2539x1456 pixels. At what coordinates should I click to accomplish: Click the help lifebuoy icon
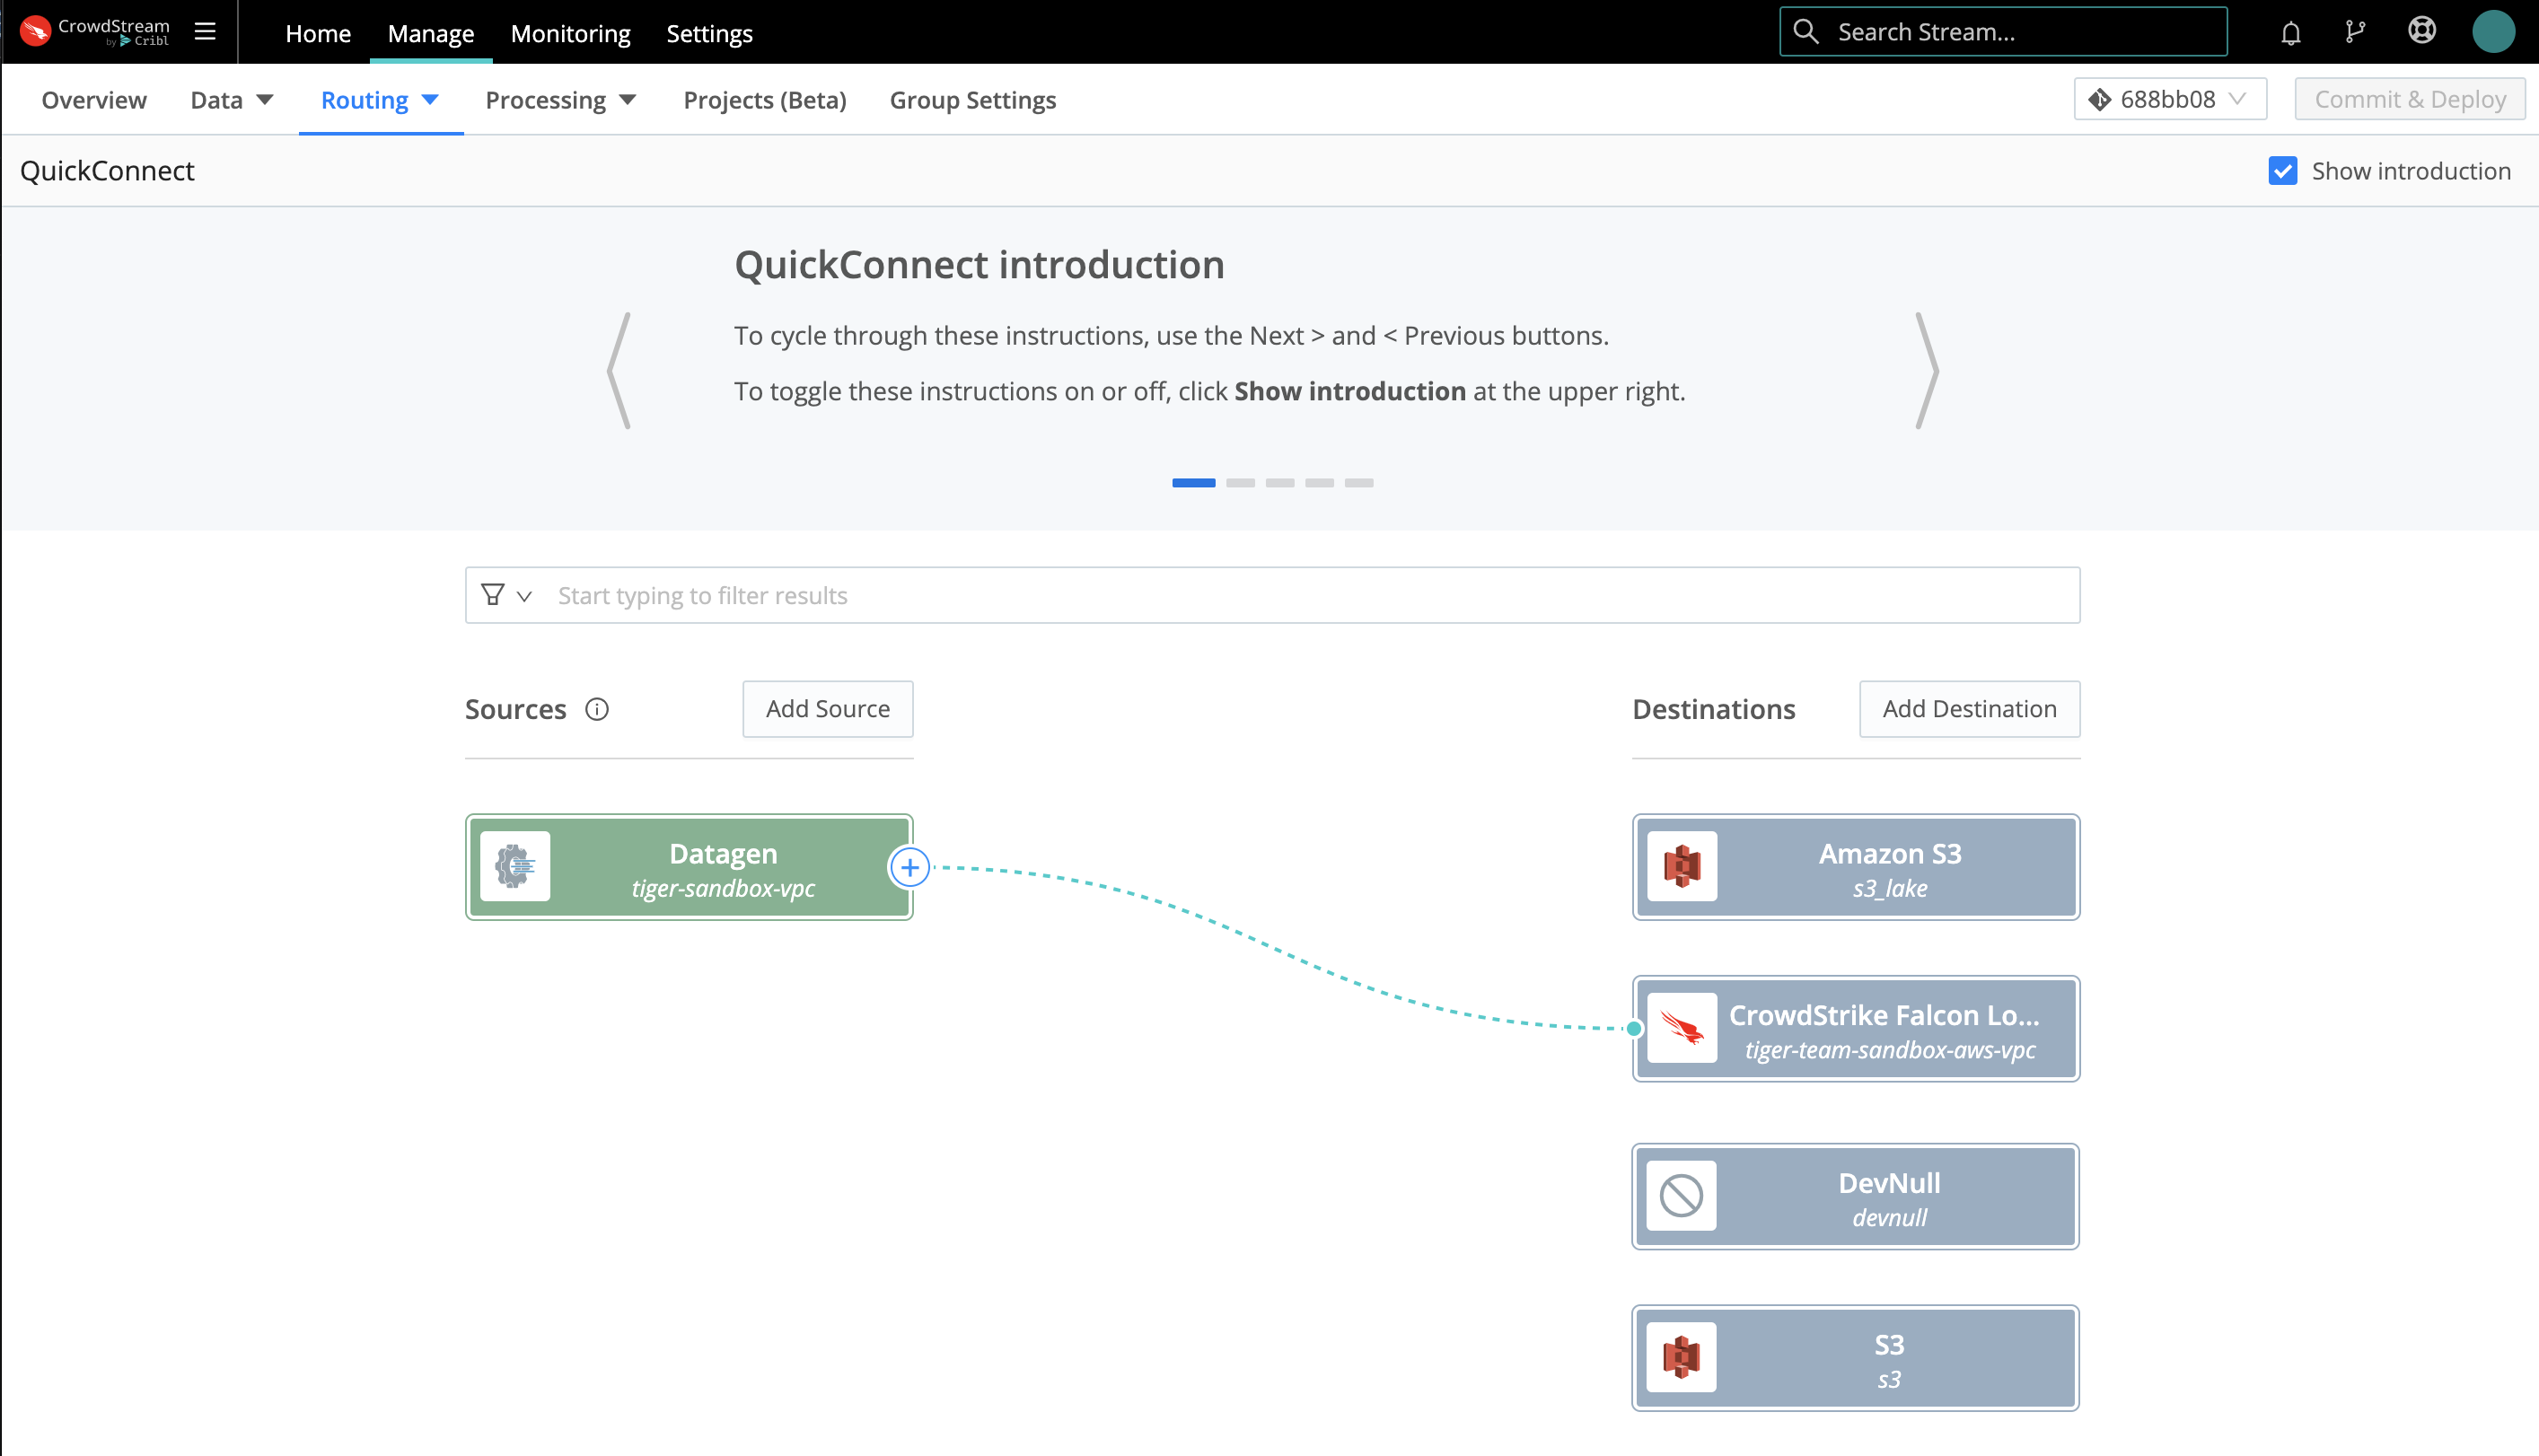[2423, 31]
